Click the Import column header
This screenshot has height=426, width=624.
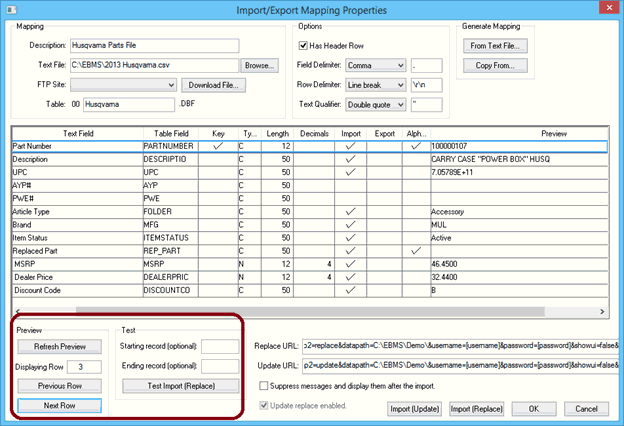pos(351,134)
